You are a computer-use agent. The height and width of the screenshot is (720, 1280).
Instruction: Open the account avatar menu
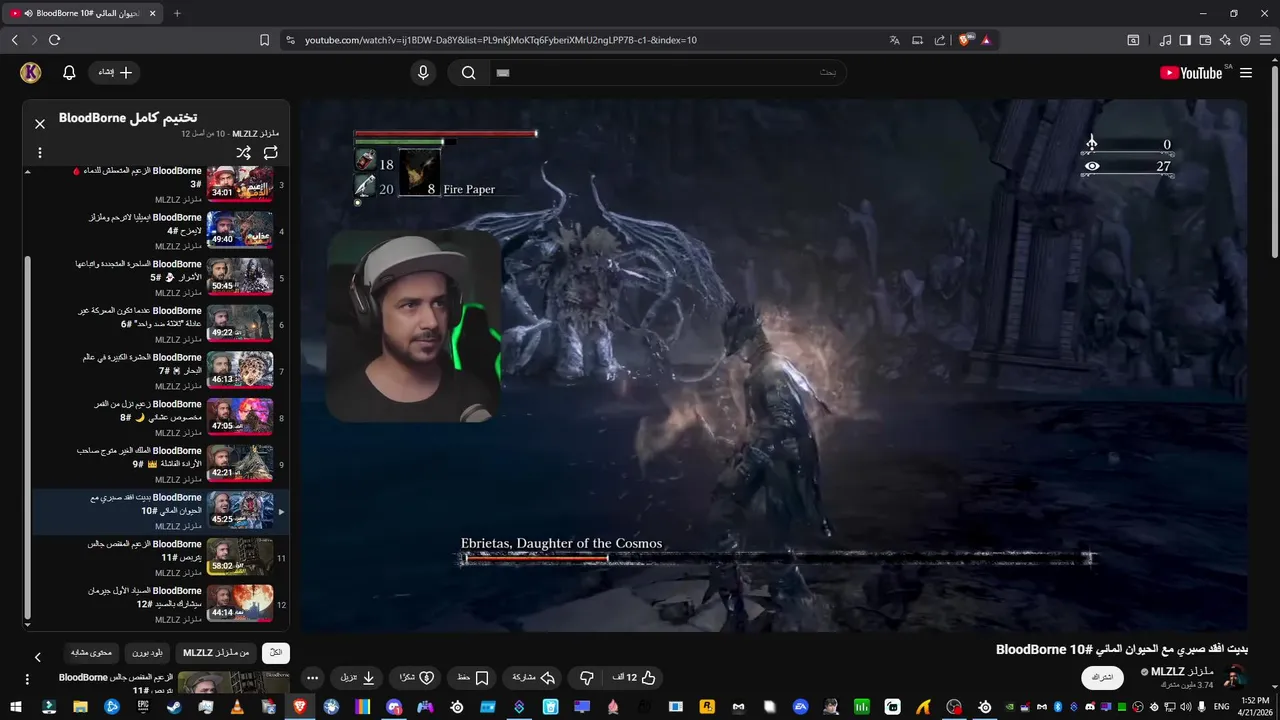click(30, 72)
